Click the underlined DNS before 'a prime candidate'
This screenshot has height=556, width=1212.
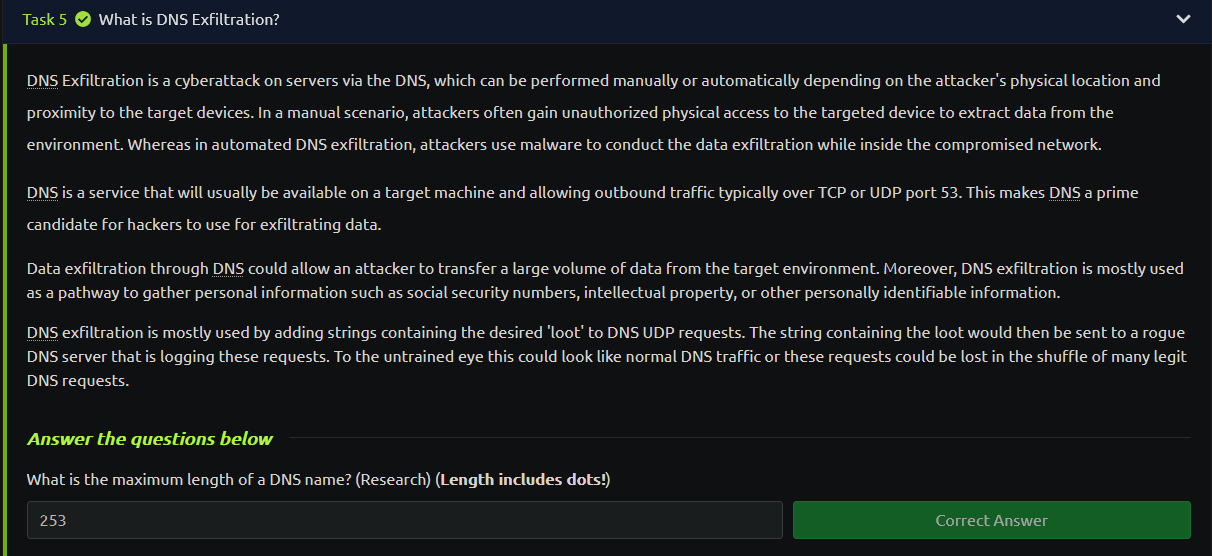[1064, 192]
